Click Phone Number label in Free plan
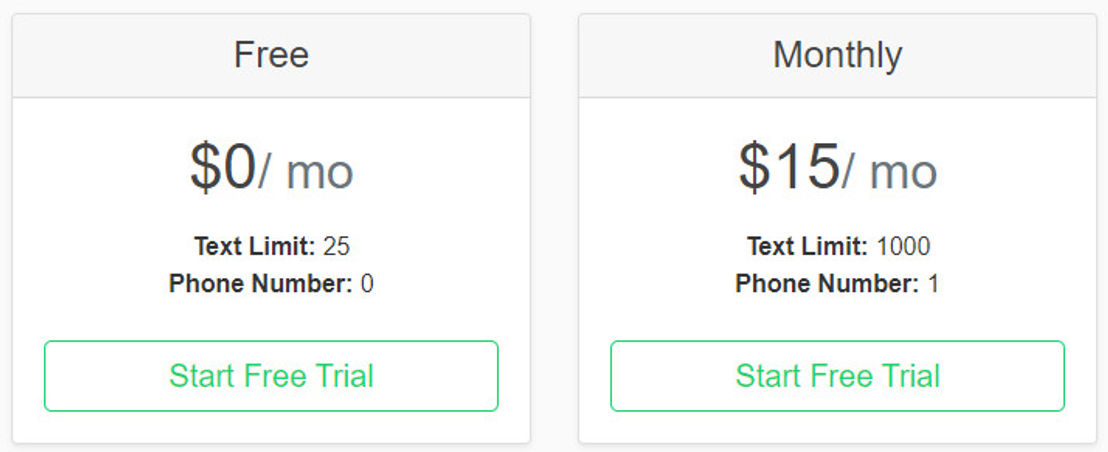 (261, 284)
